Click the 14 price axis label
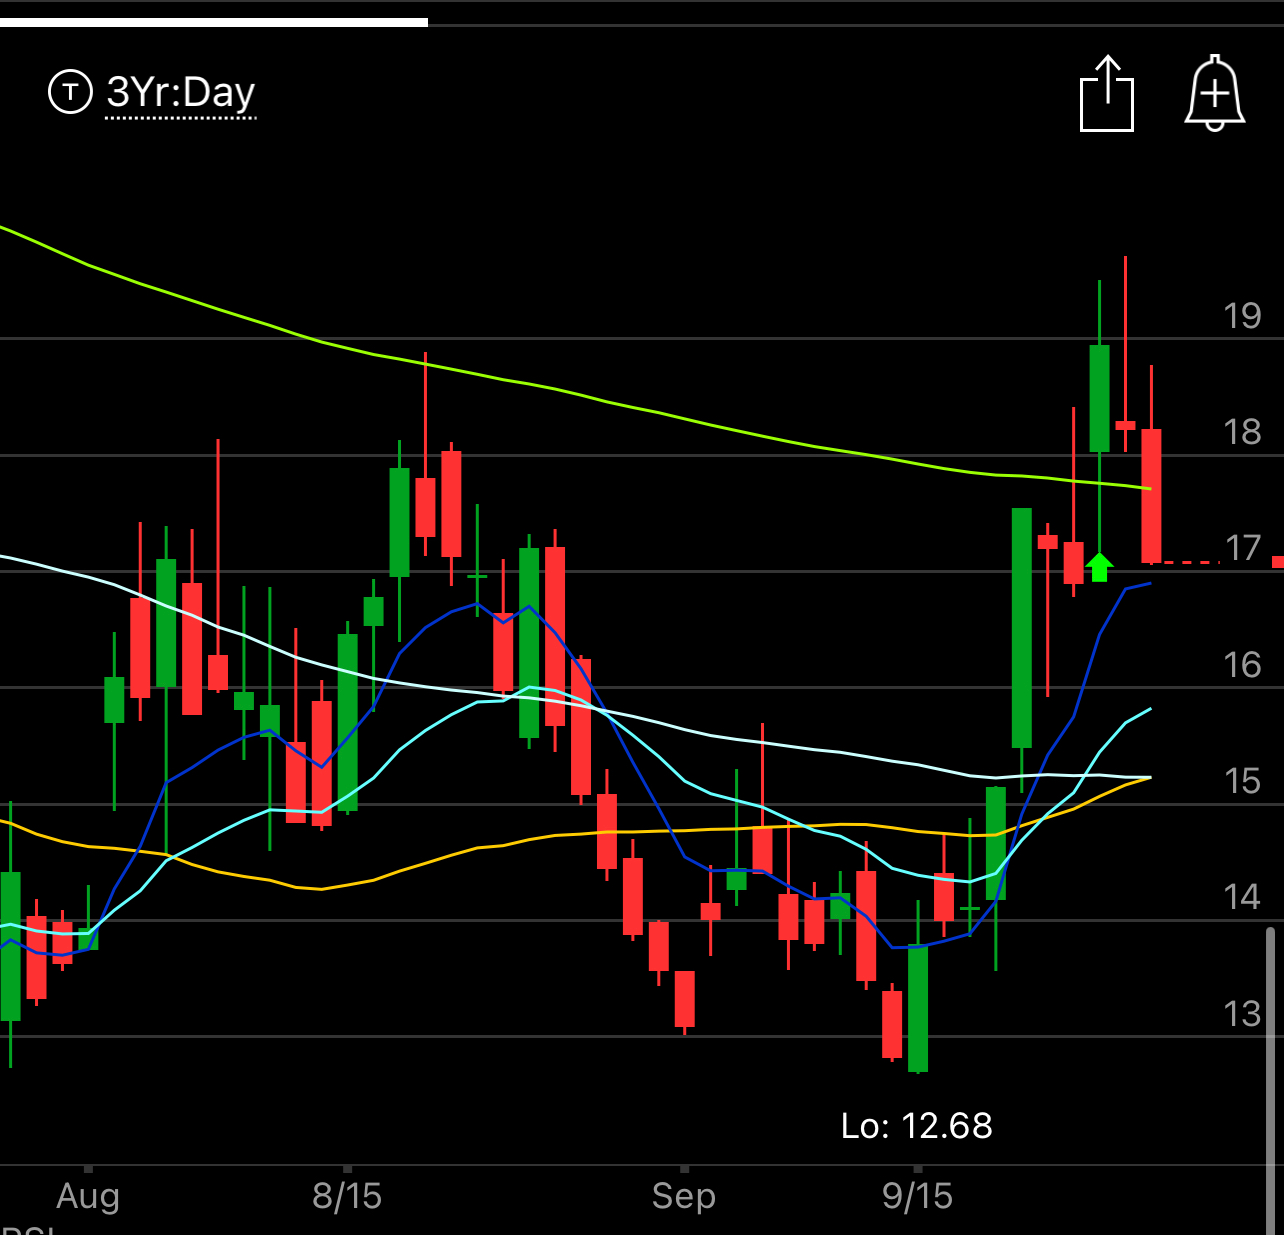The image size is (1284, 1235). 1242,897
